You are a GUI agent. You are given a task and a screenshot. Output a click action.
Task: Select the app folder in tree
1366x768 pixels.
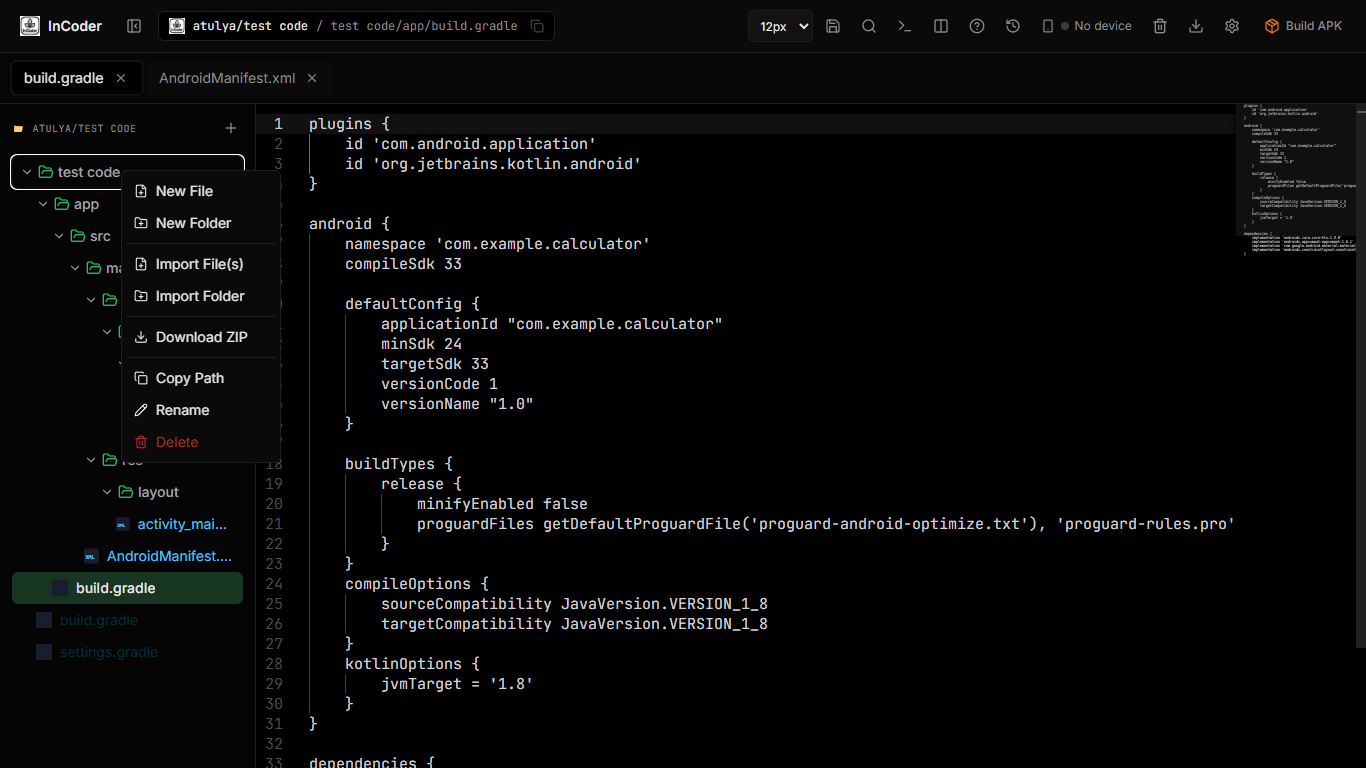(86, 204)
